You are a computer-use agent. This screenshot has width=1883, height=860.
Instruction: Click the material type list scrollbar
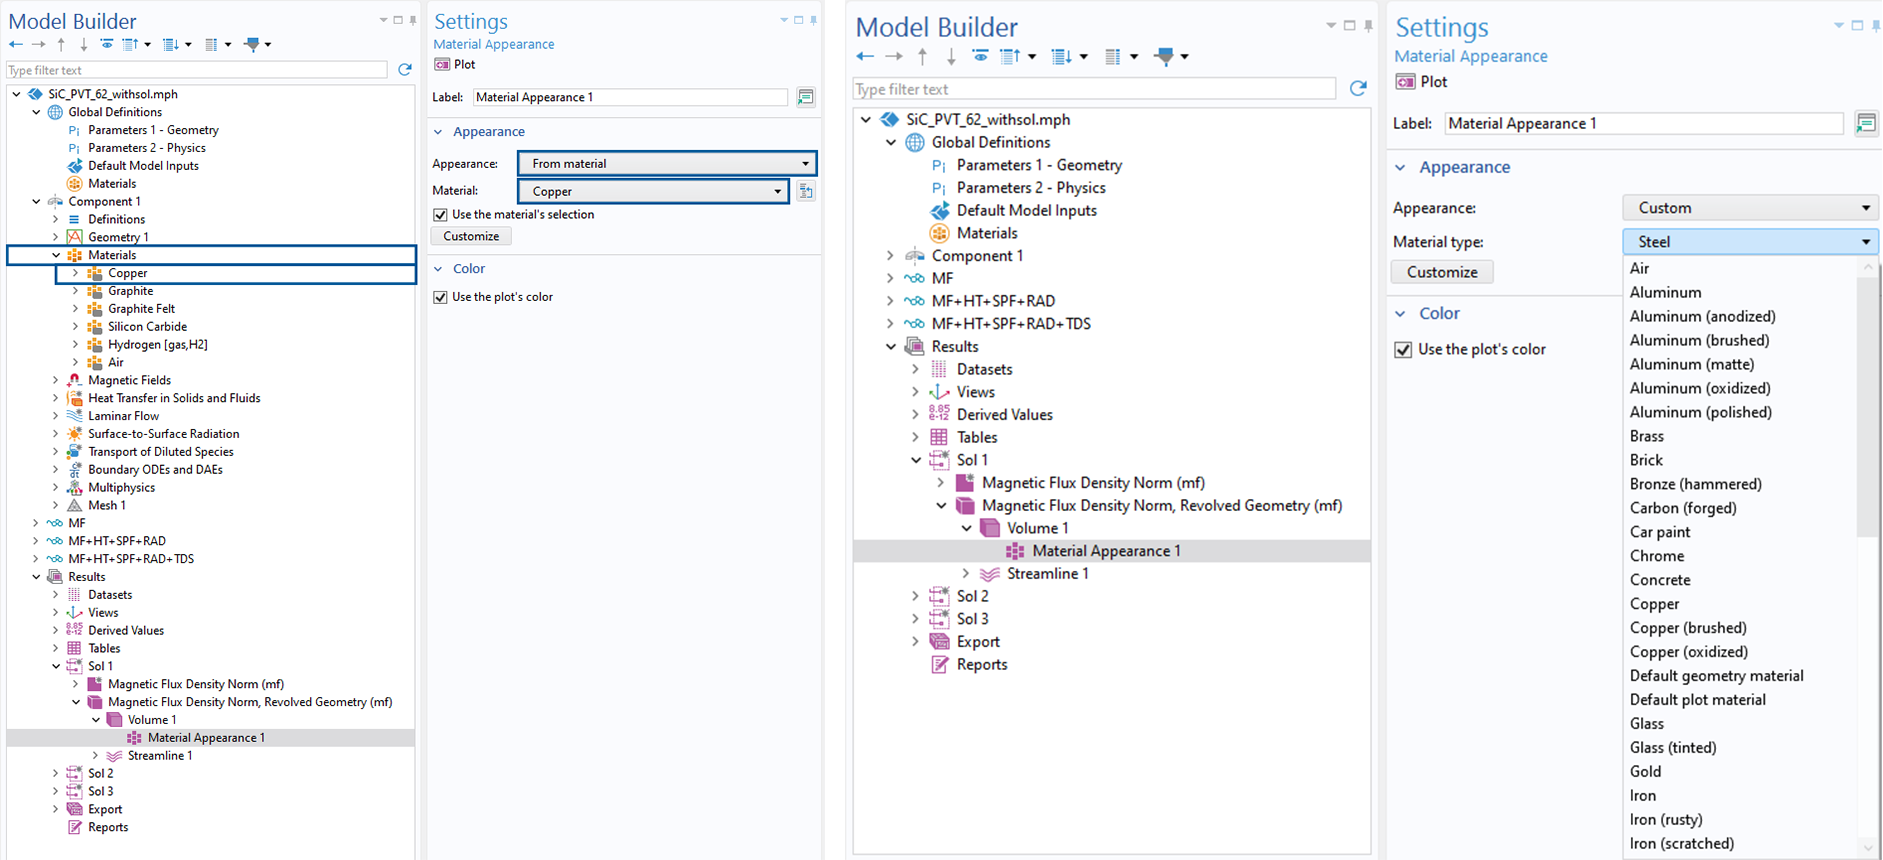[1867, 400]
